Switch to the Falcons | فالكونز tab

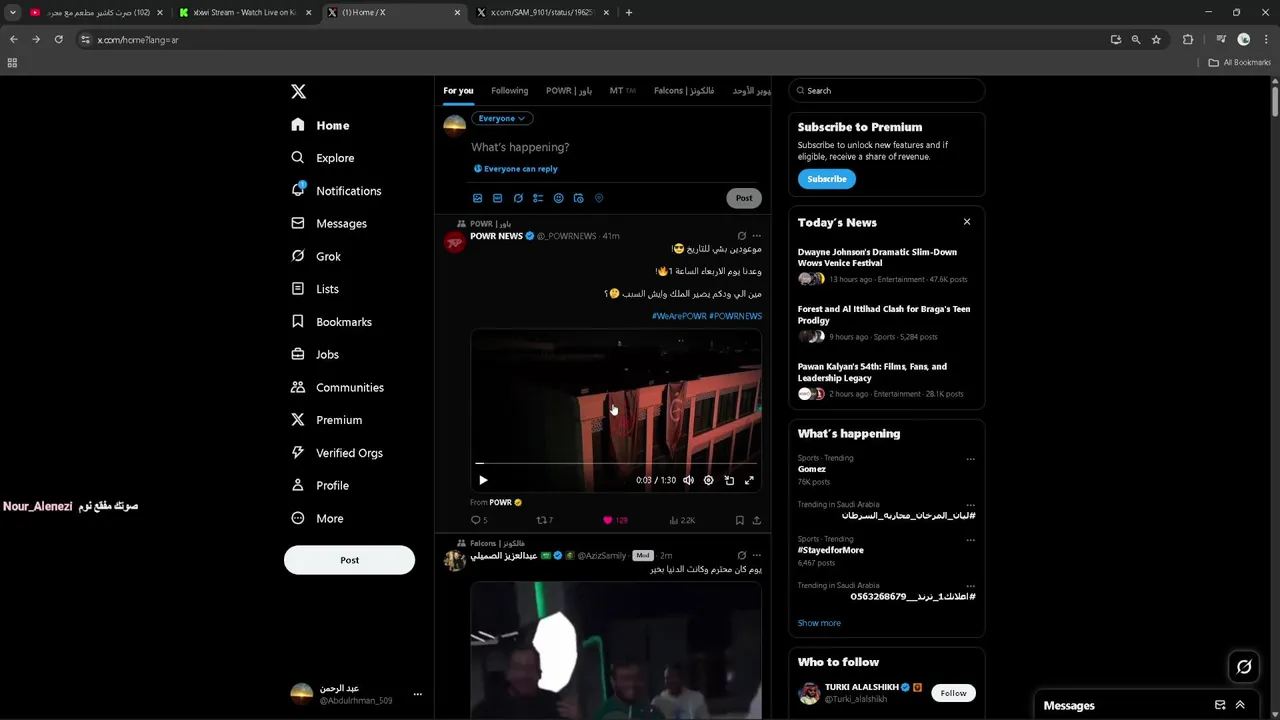684,91
